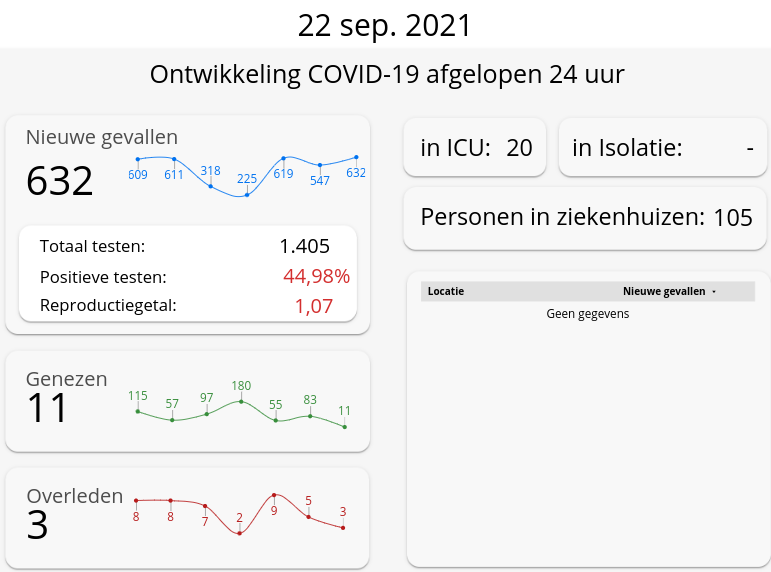Click the large 632 new cases number

pyautogui.click(x=60, y=181)
